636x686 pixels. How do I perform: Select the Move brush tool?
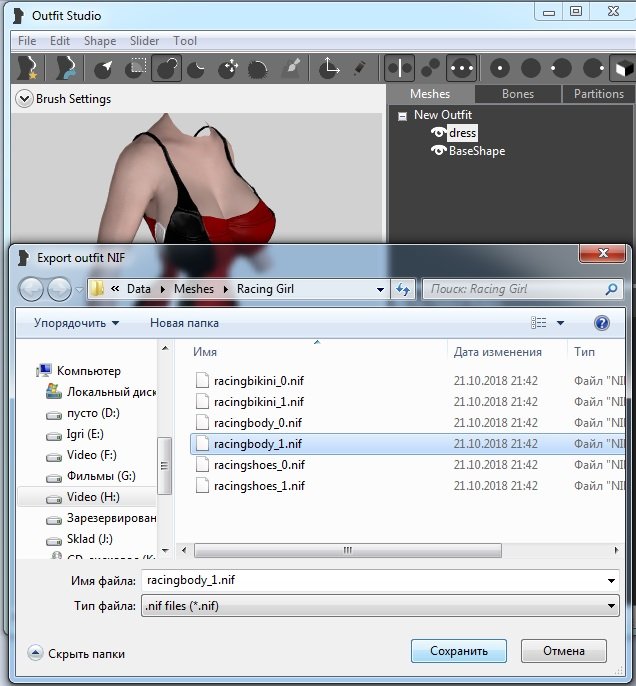(x=229, y=68)
